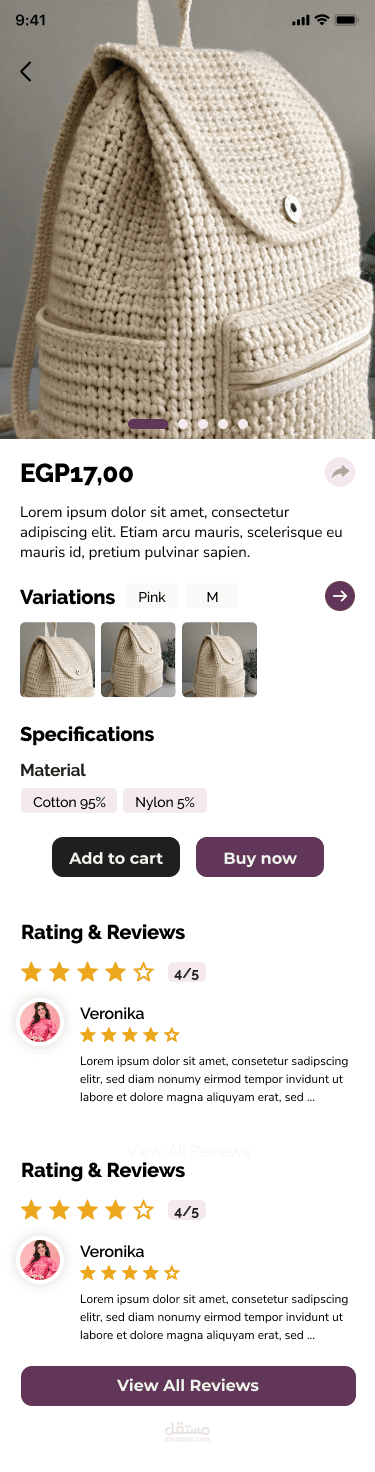Tap the back arrow icon

point(26,71)
